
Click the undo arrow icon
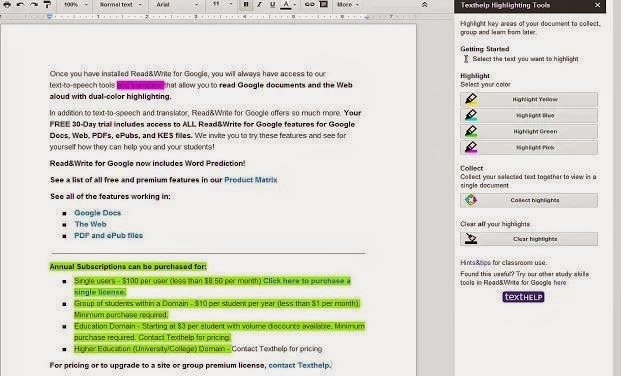tap(21, 4)
